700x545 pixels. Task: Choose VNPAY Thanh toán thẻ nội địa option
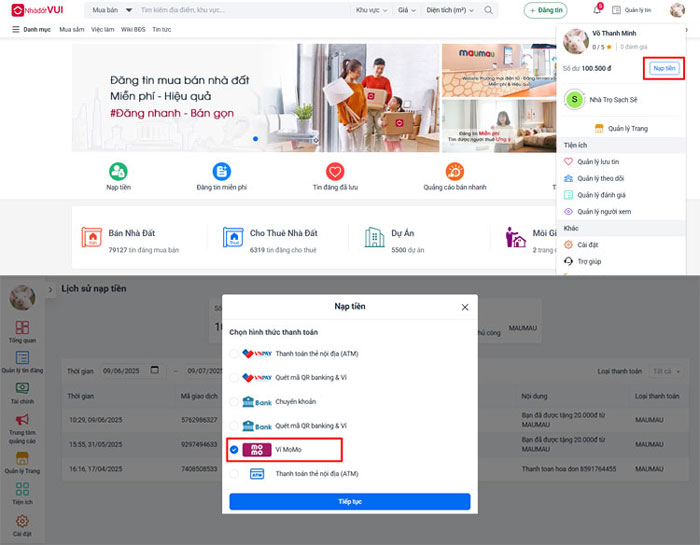point(235,354)
